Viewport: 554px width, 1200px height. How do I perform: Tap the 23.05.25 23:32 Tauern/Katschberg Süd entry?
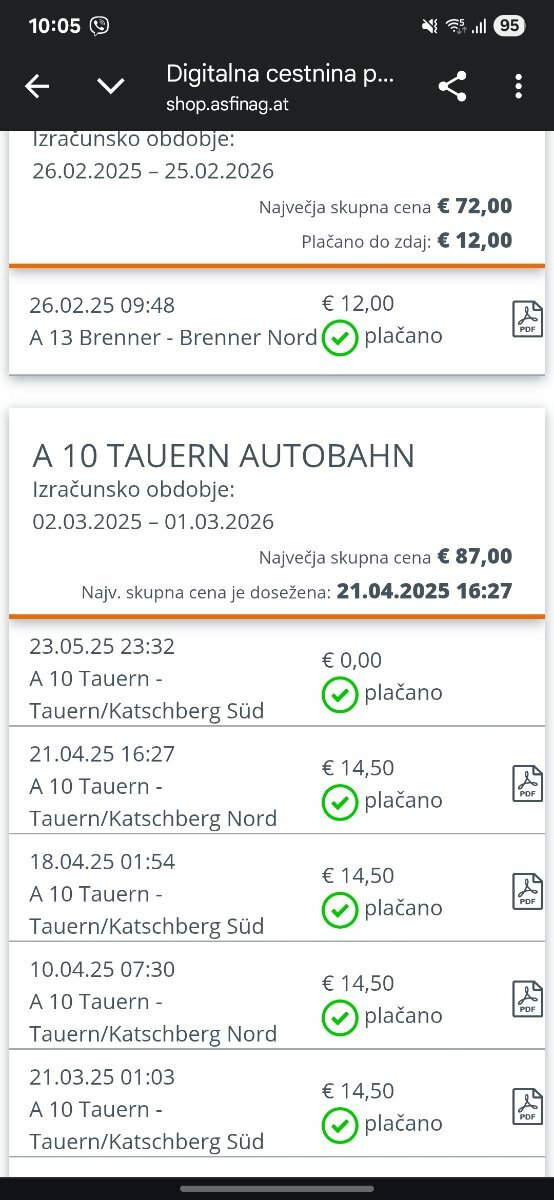pyautogui.click(x=277, y=679)
